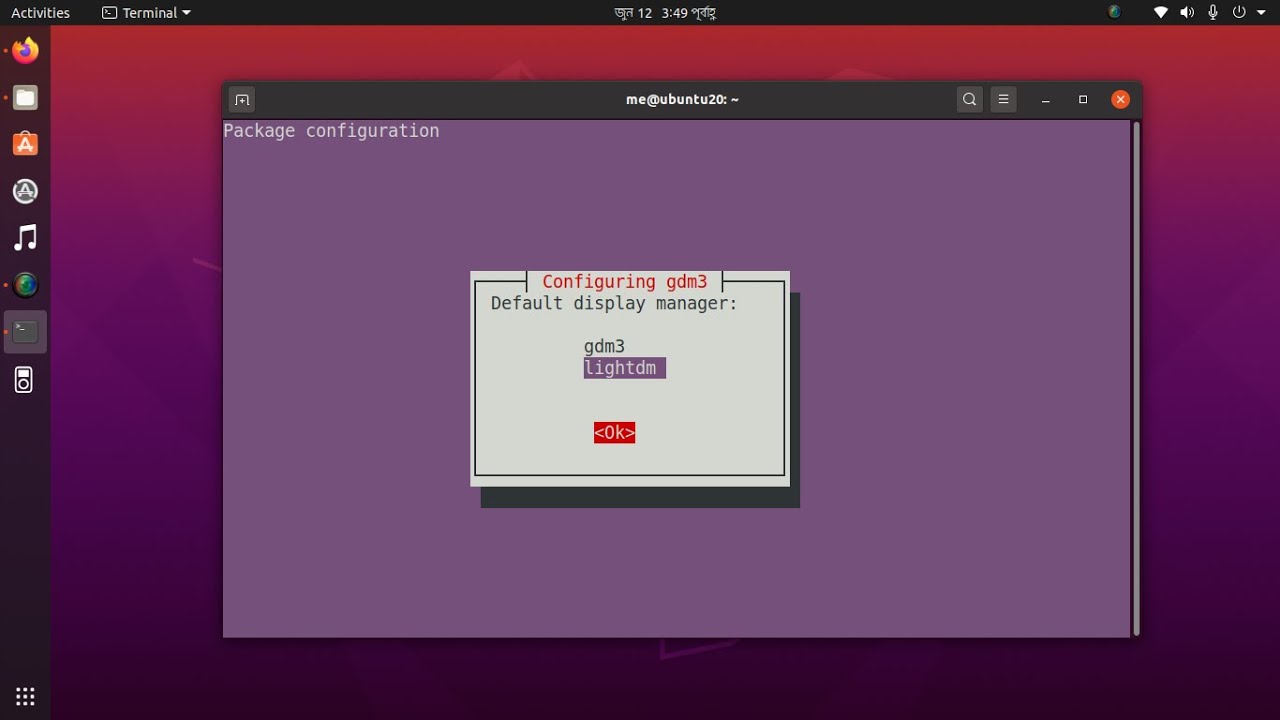Close the terminal window

tap(1120, 99)
